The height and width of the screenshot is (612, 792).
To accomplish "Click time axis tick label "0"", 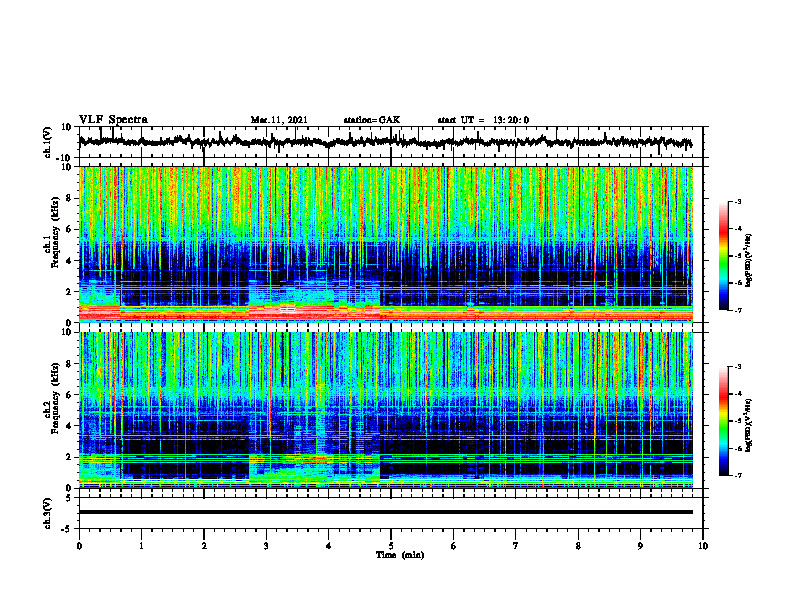I will coord(79,546).
